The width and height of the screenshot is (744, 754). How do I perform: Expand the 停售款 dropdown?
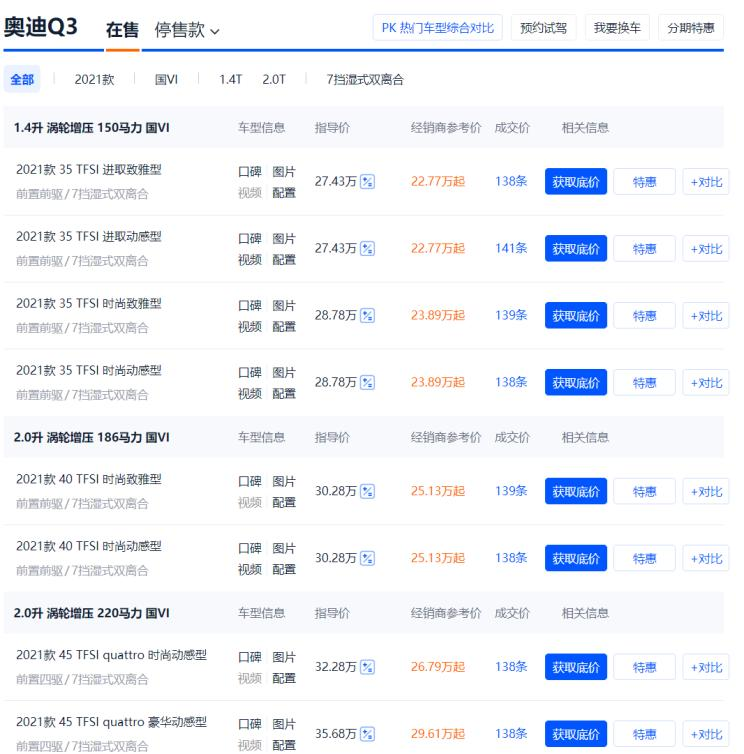tap(187, 30)
